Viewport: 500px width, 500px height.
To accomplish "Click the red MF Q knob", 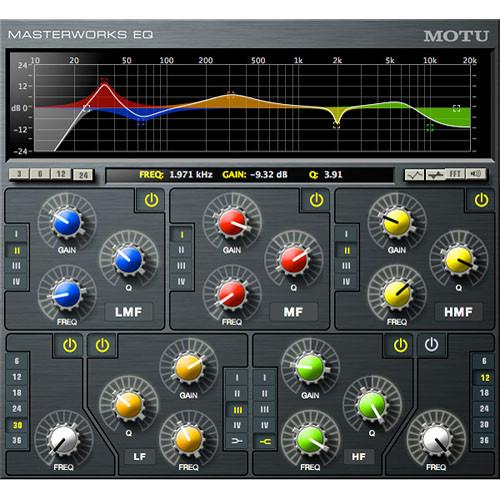I will (294, 260).
